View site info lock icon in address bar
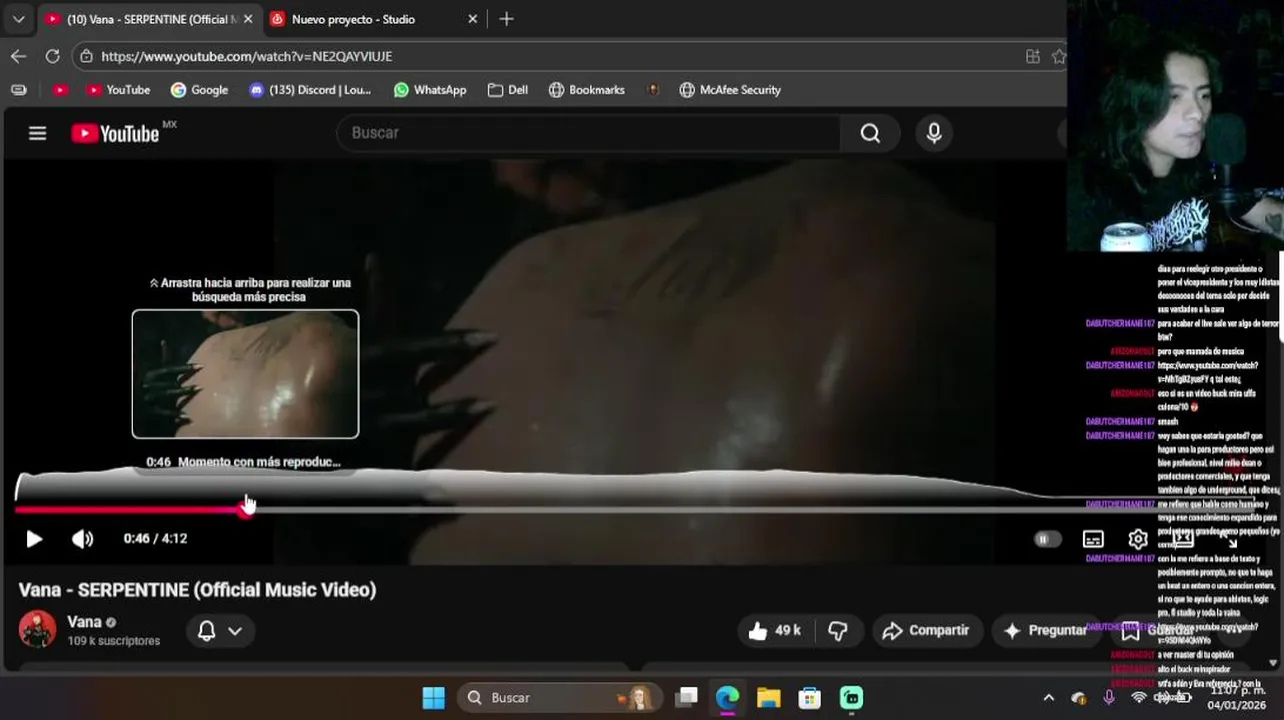The height and width of the screenshot is (720, 1284). (87, 56)
